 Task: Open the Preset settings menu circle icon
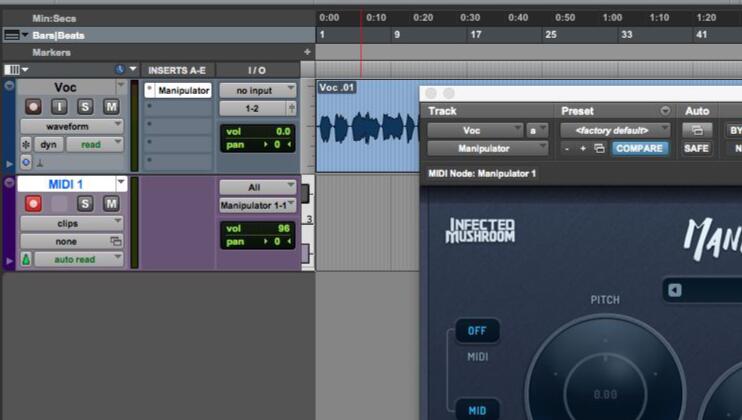tap(665, 111)
